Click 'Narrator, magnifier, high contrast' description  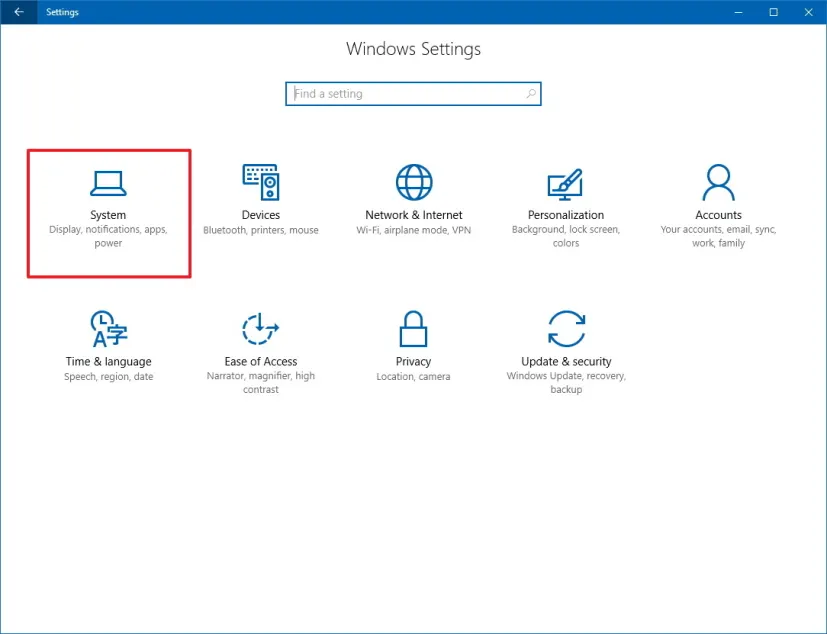(x=261, y=382)
